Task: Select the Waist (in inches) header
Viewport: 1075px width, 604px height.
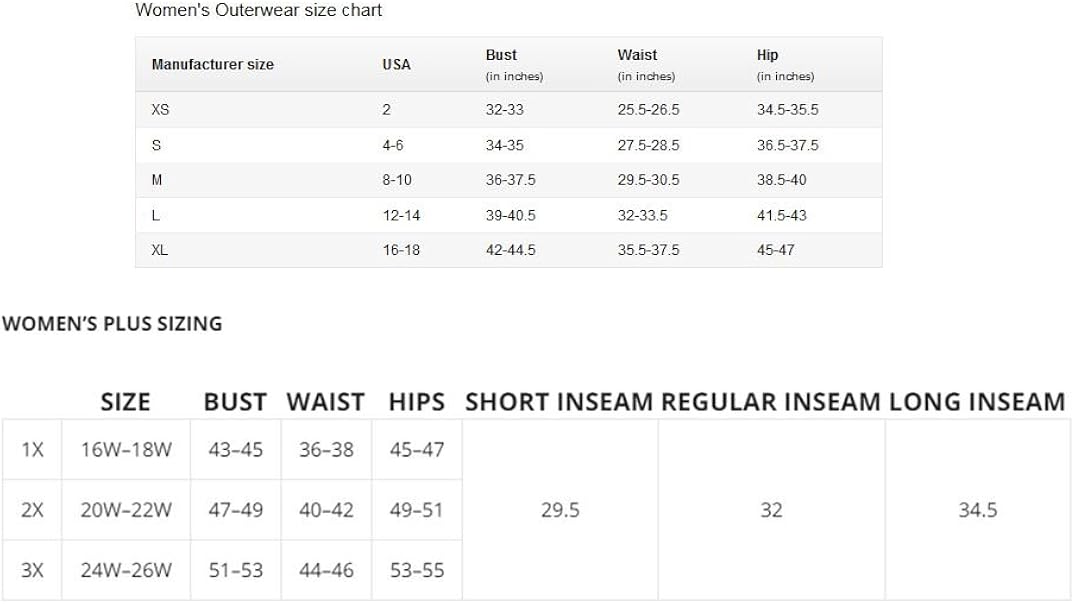Action: (646, 64)
